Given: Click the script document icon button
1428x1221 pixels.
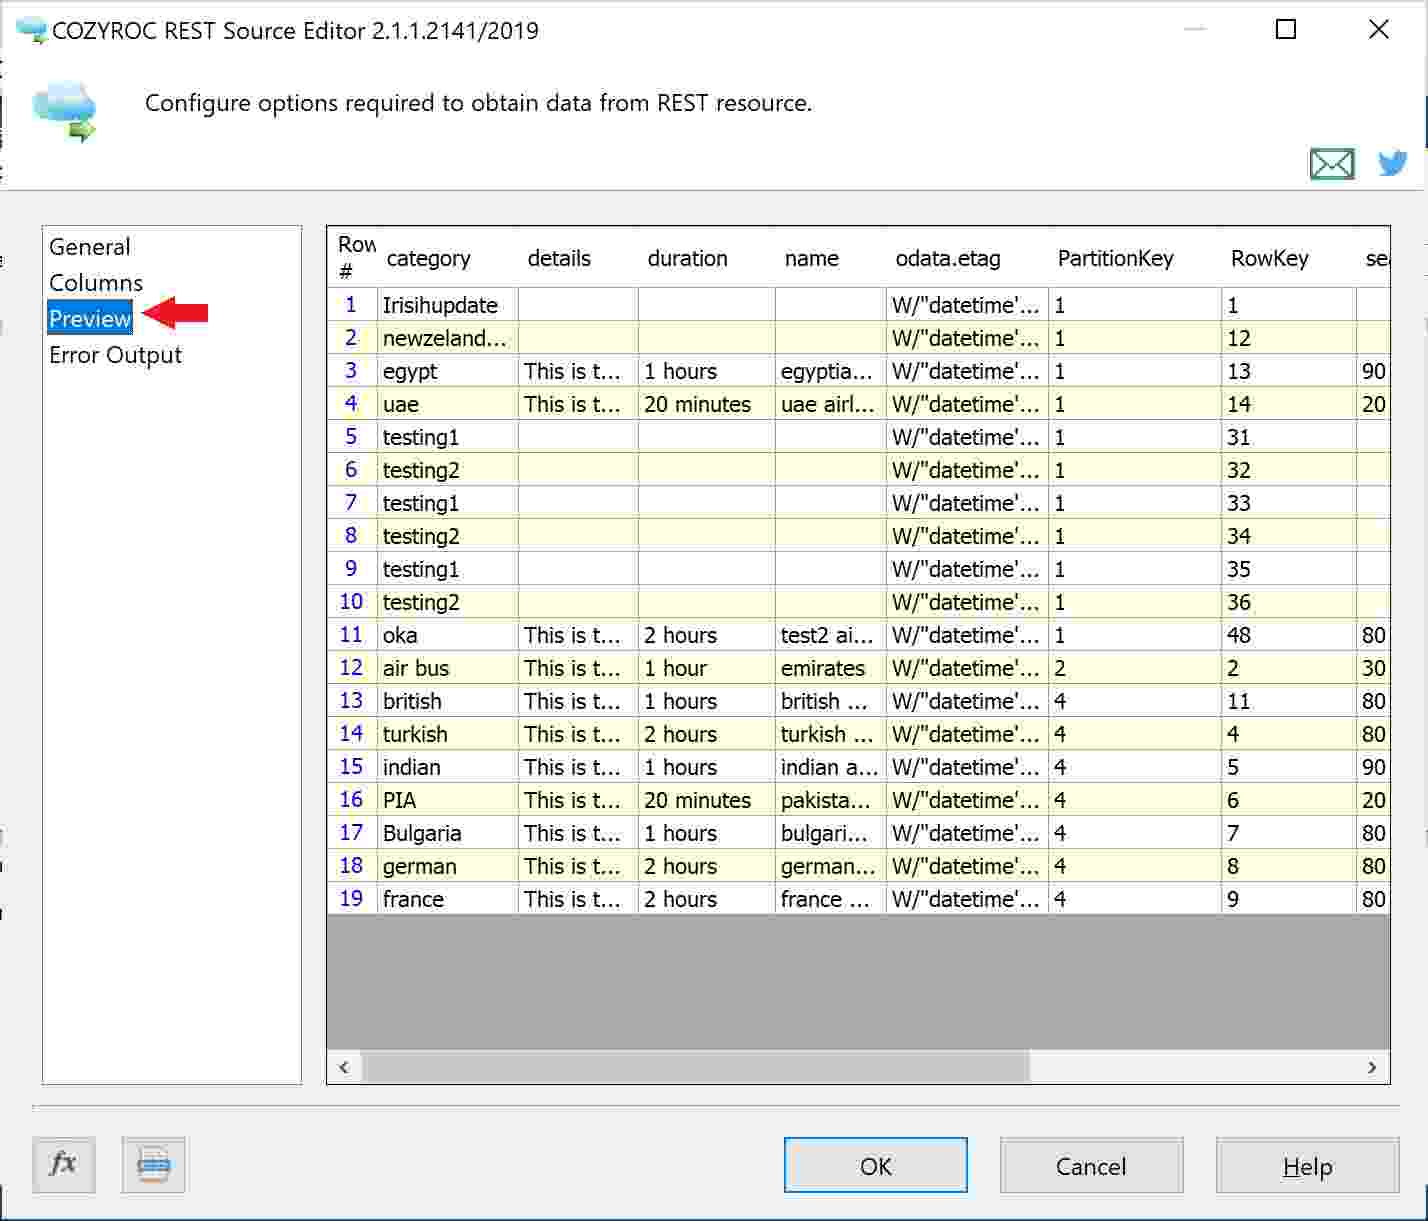Looking at the screenshot, I should coord(154,1164).
